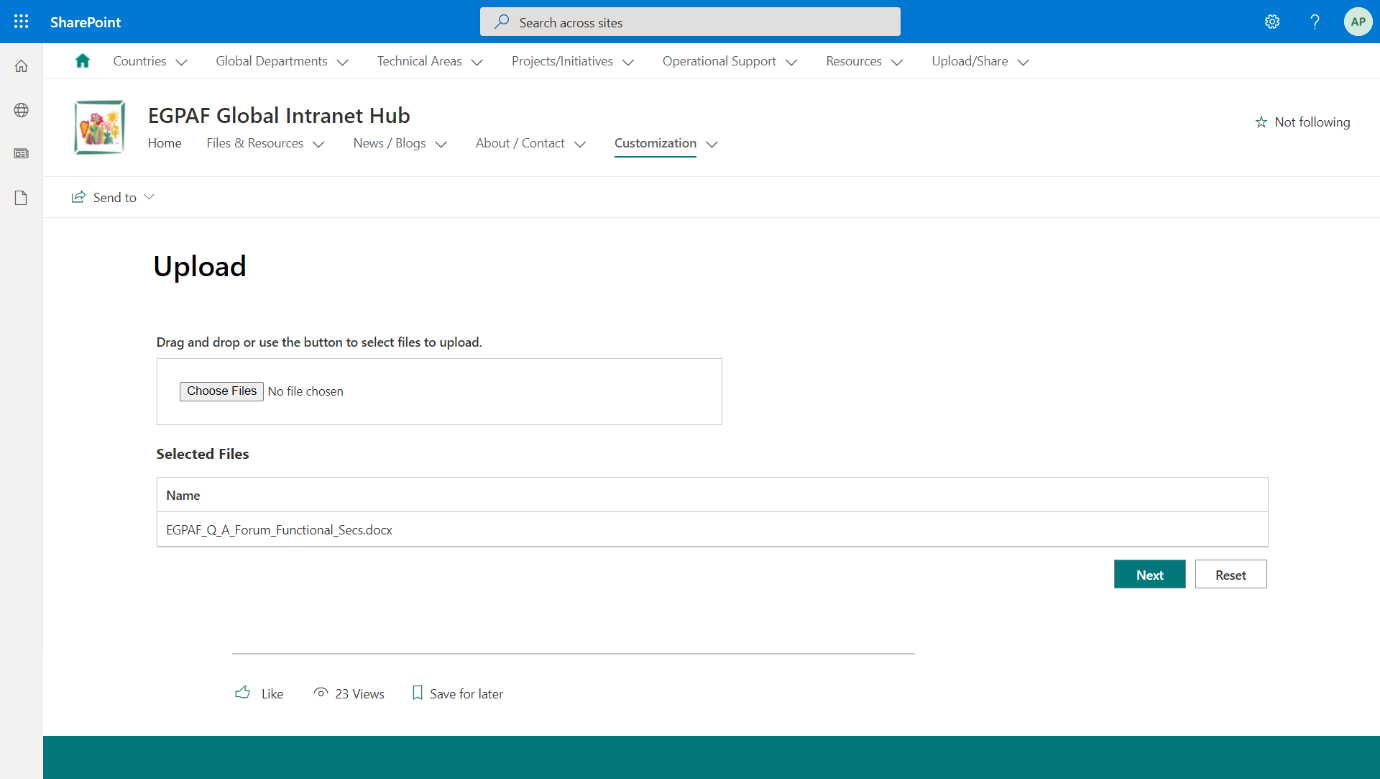Open the Countries hub menu
1380x779 pixels.
point(139,61)
